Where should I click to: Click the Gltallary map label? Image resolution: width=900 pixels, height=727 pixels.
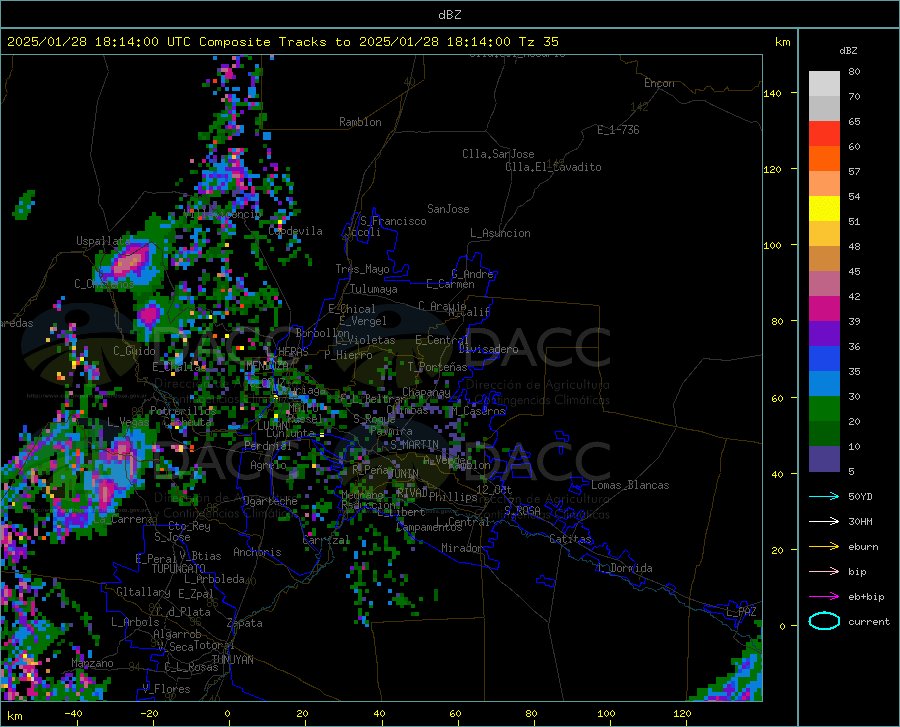[143, 592]
